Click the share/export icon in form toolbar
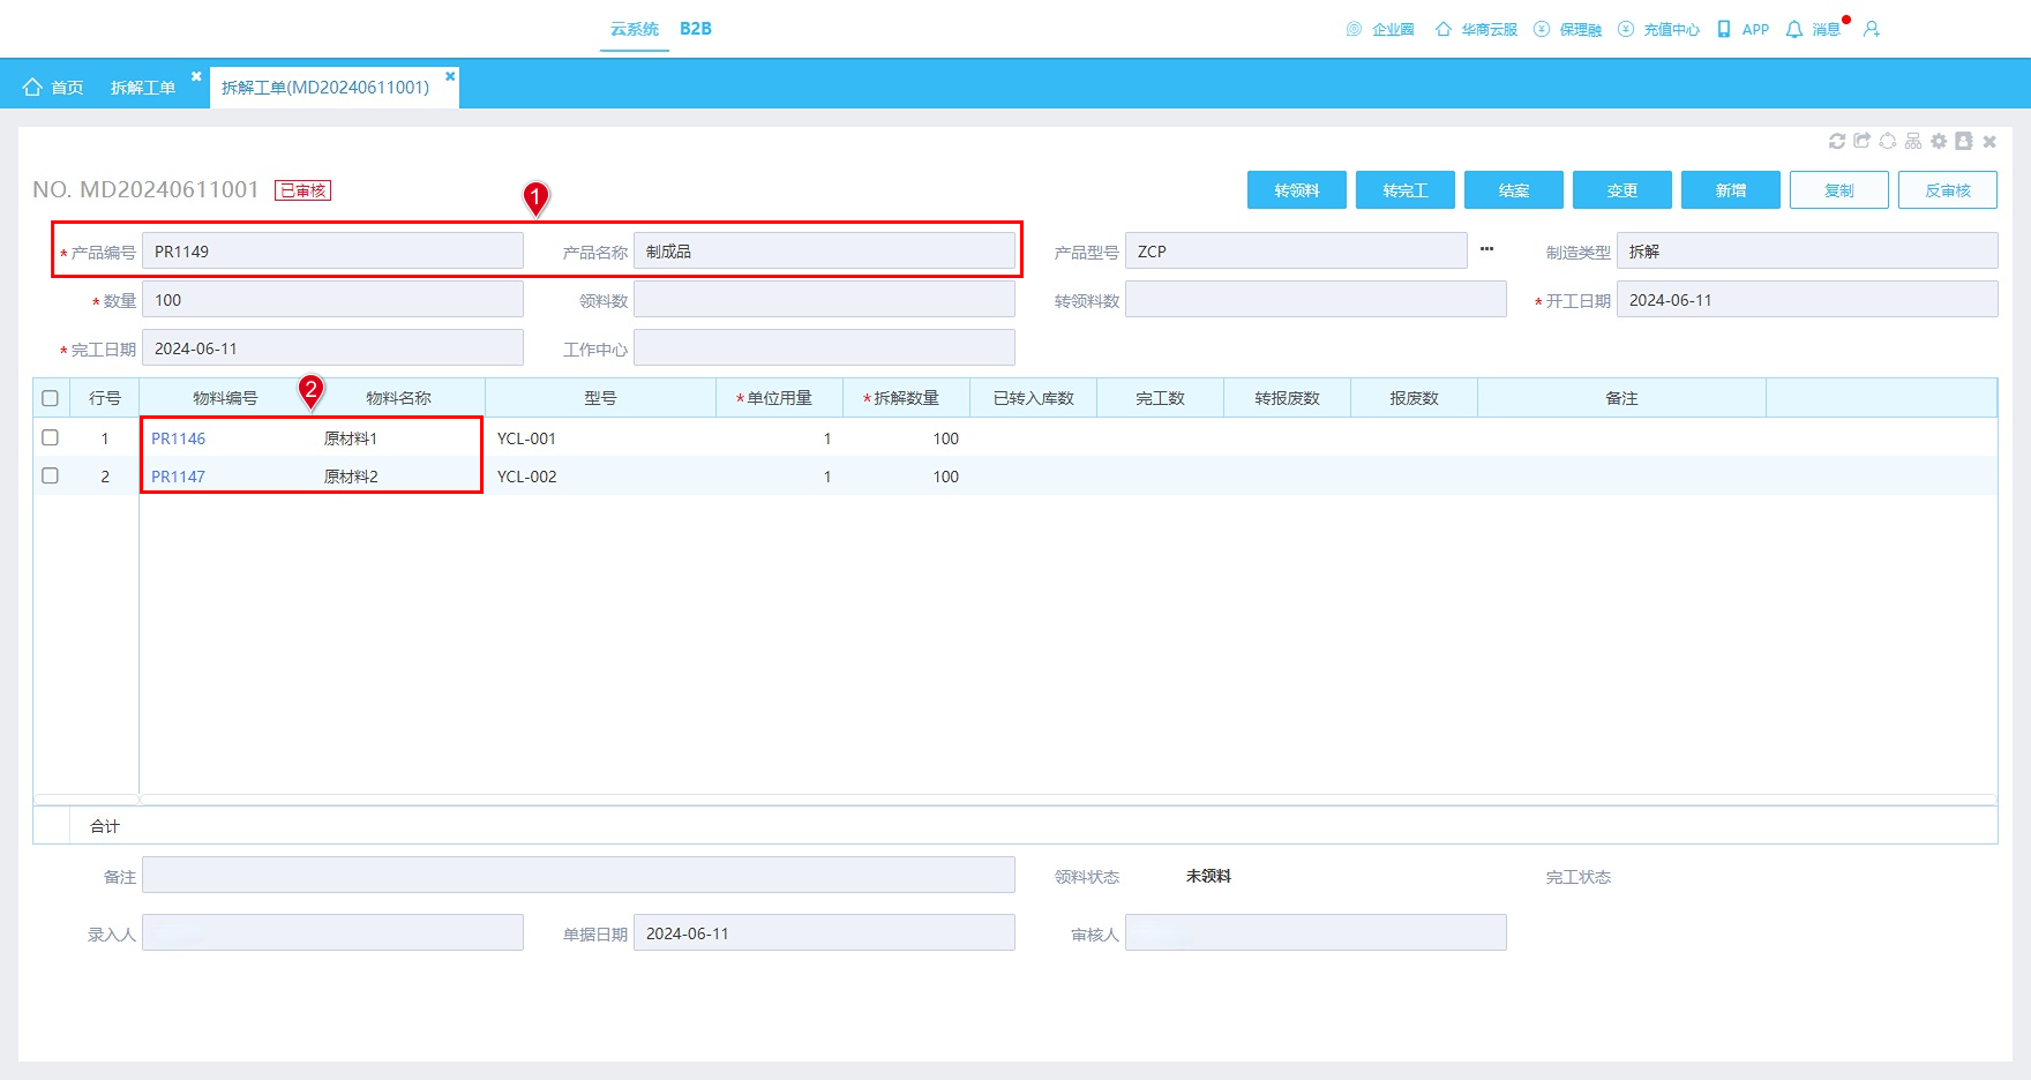 click(1862, 141)
